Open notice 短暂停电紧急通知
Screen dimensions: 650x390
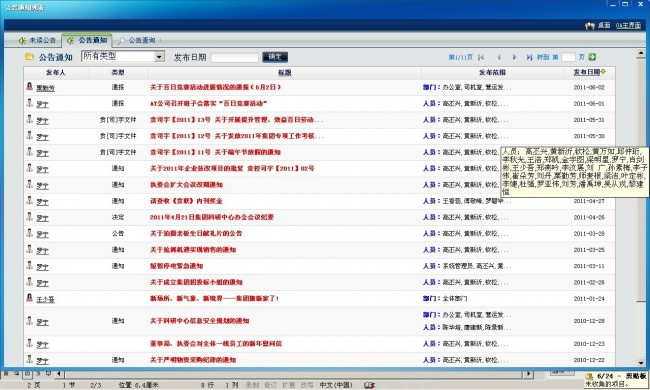[176, 266]
